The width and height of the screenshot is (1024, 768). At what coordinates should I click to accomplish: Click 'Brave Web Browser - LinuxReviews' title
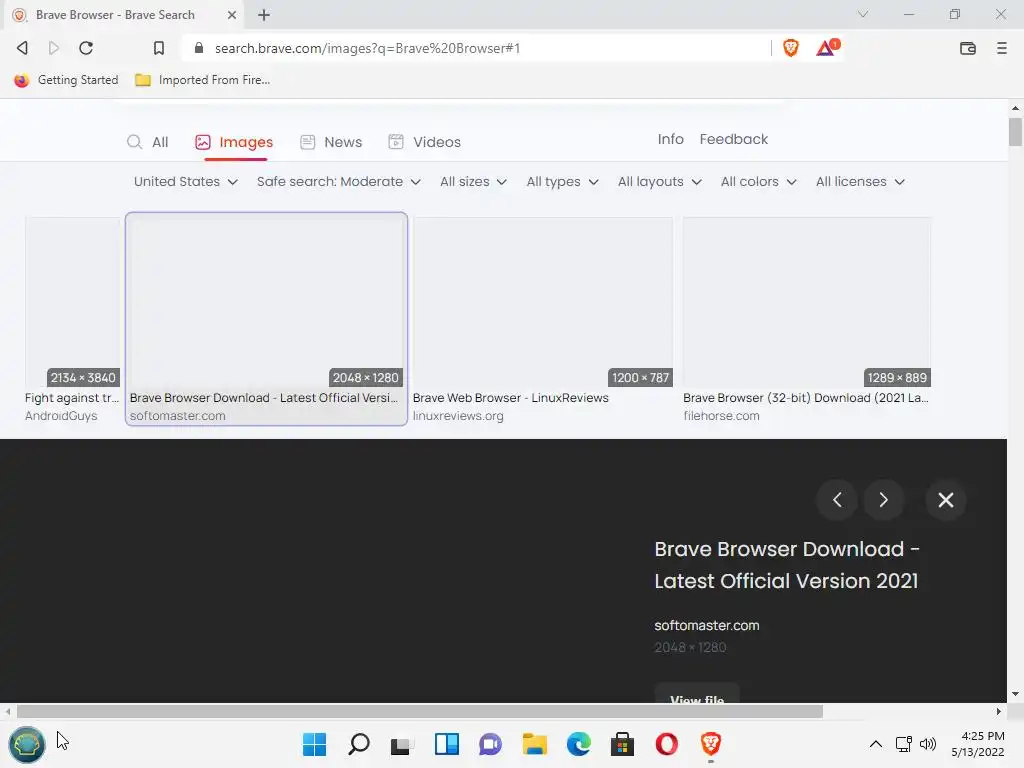click(x=511, y=398)
